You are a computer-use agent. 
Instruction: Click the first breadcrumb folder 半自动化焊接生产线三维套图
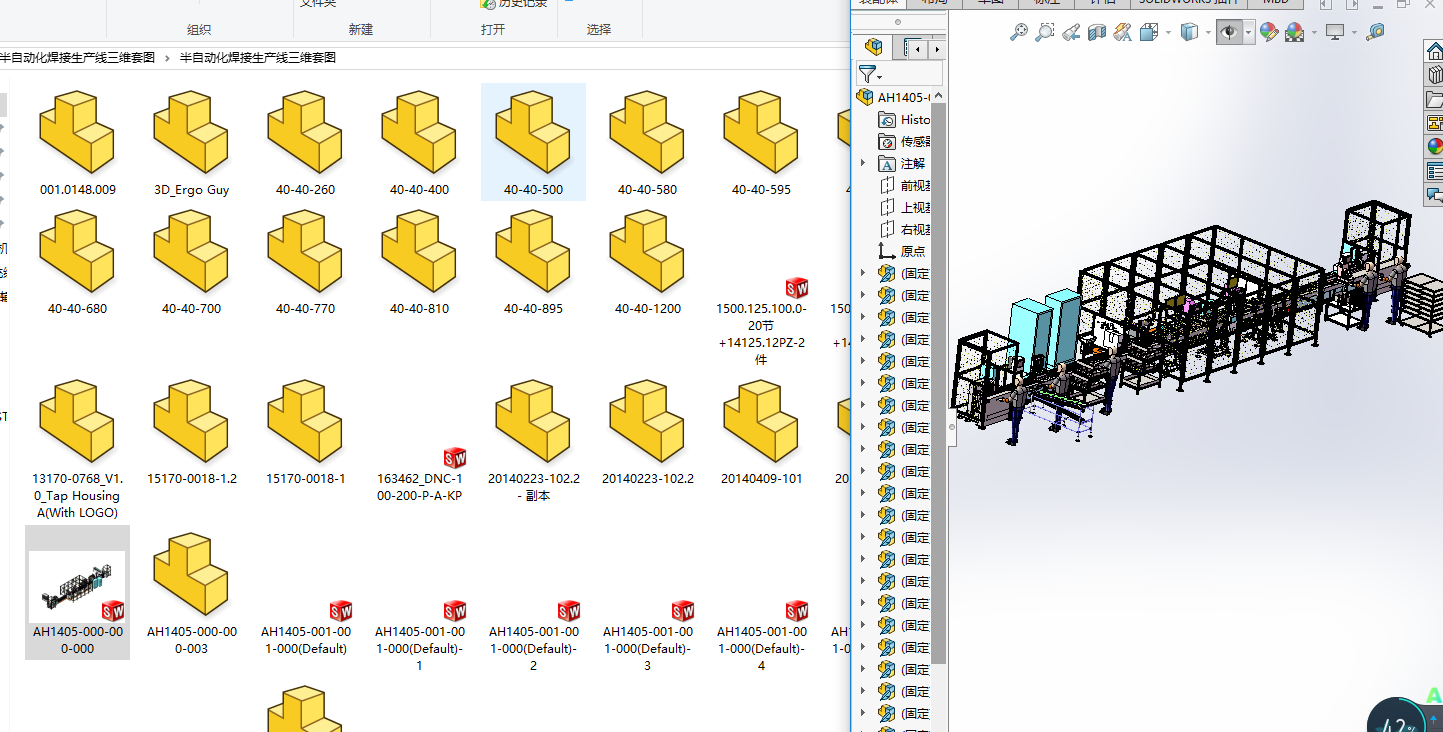click(x=78, y=58)
